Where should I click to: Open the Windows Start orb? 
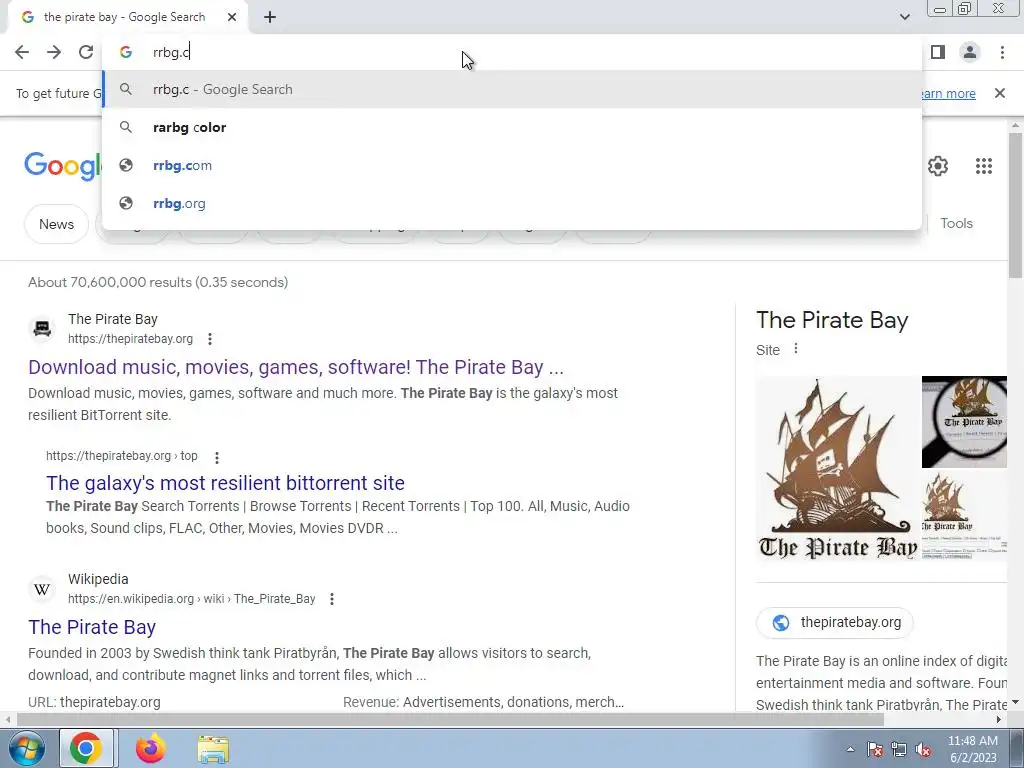[x=26, y=748]
